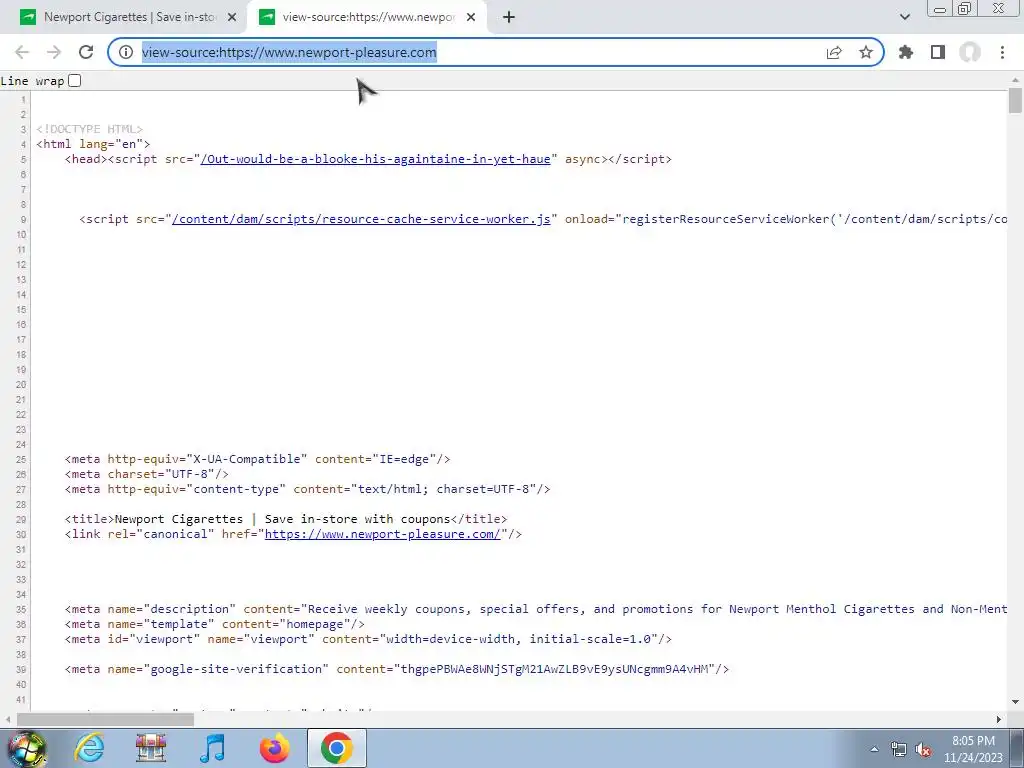Click the scroll right arrow at bottom
1024x768 pixels.
coord(999,720)
